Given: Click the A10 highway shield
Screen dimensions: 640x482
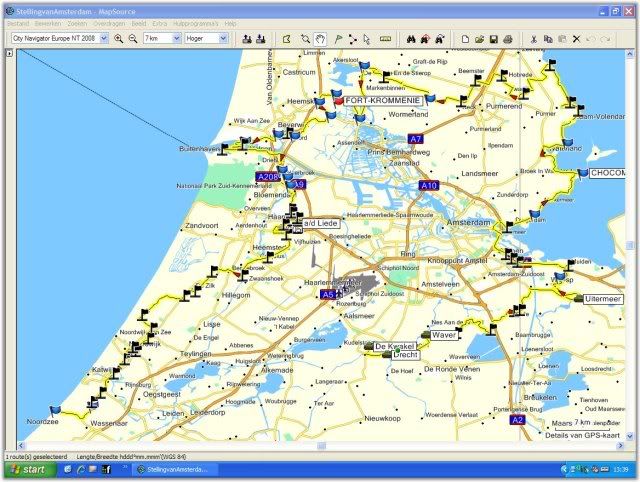Looking at the screenshot, I should (429, 186).
